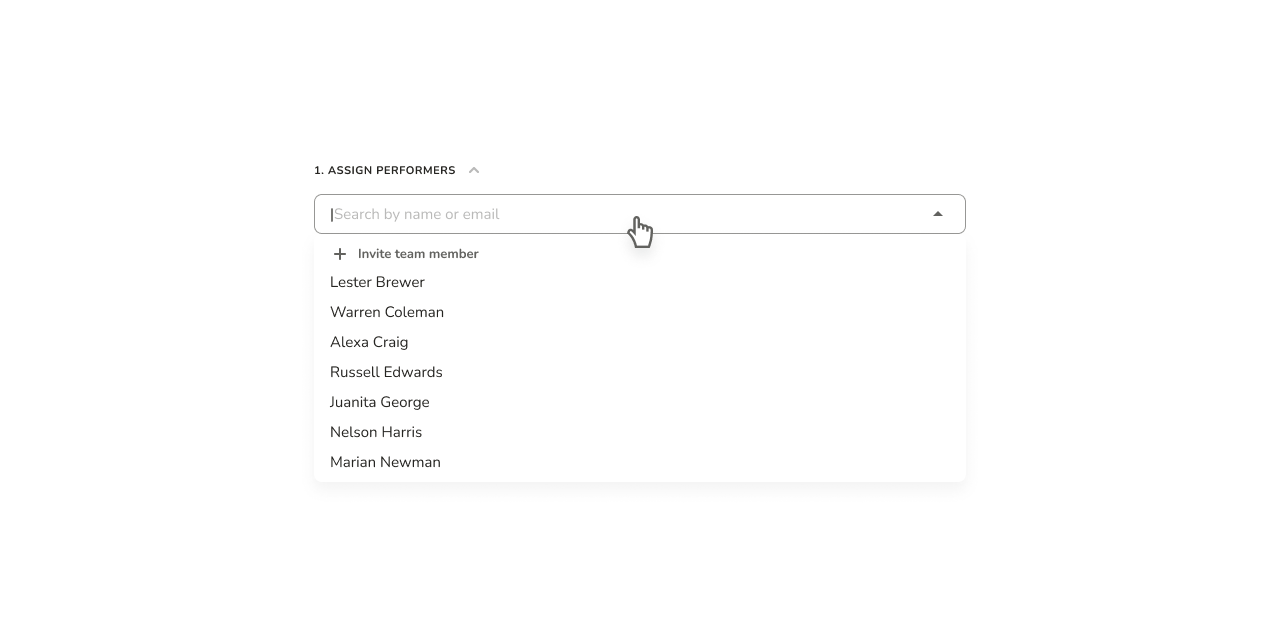Add Warren Coleman to performers

pos(640,312)
